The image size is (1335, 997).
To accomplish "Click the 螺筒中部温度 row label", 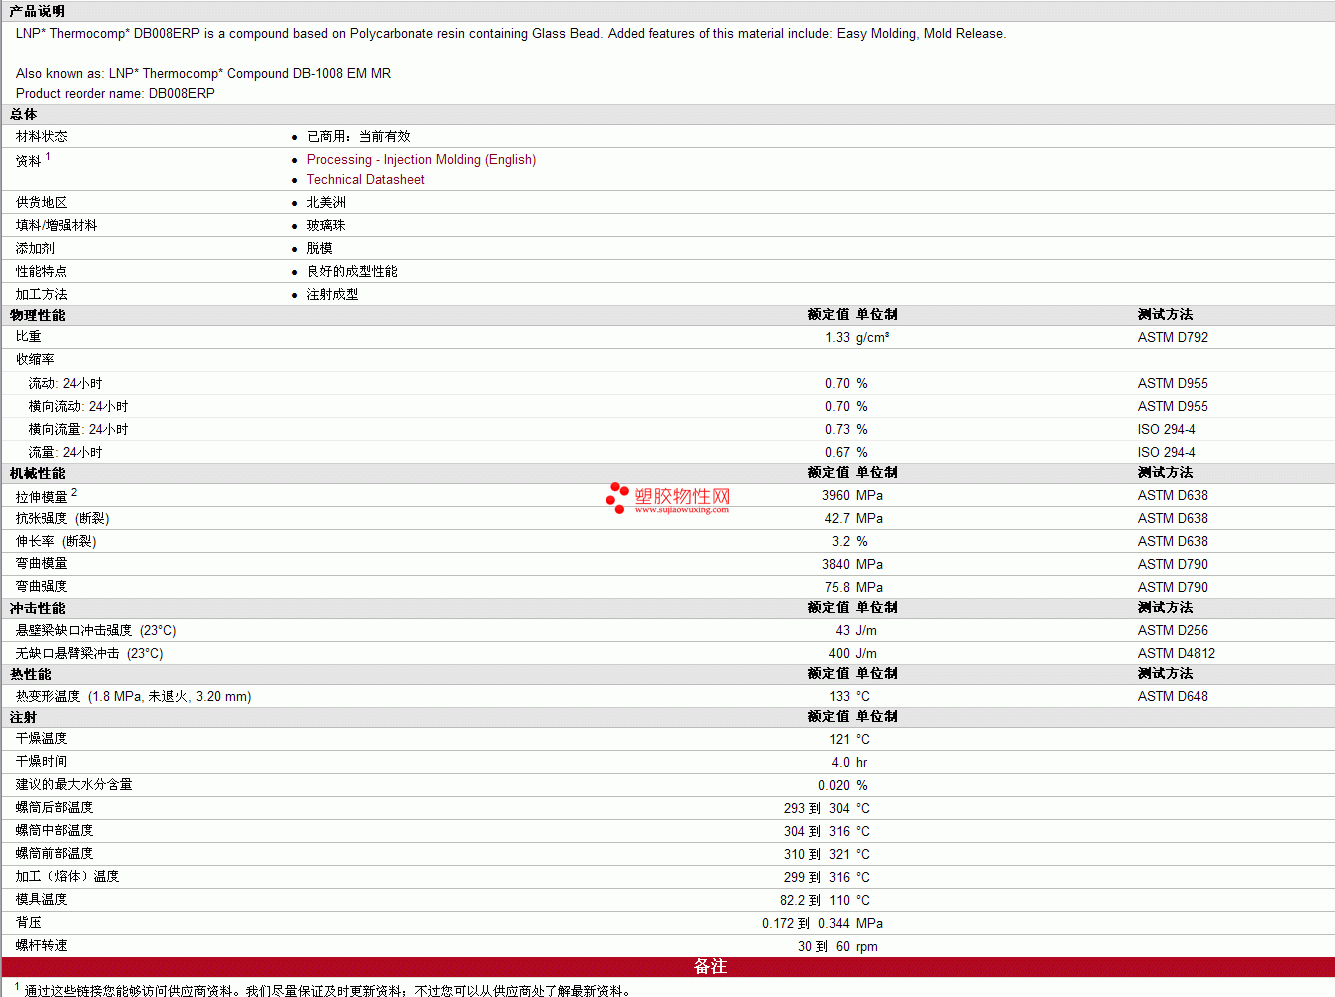I will 55,831.
